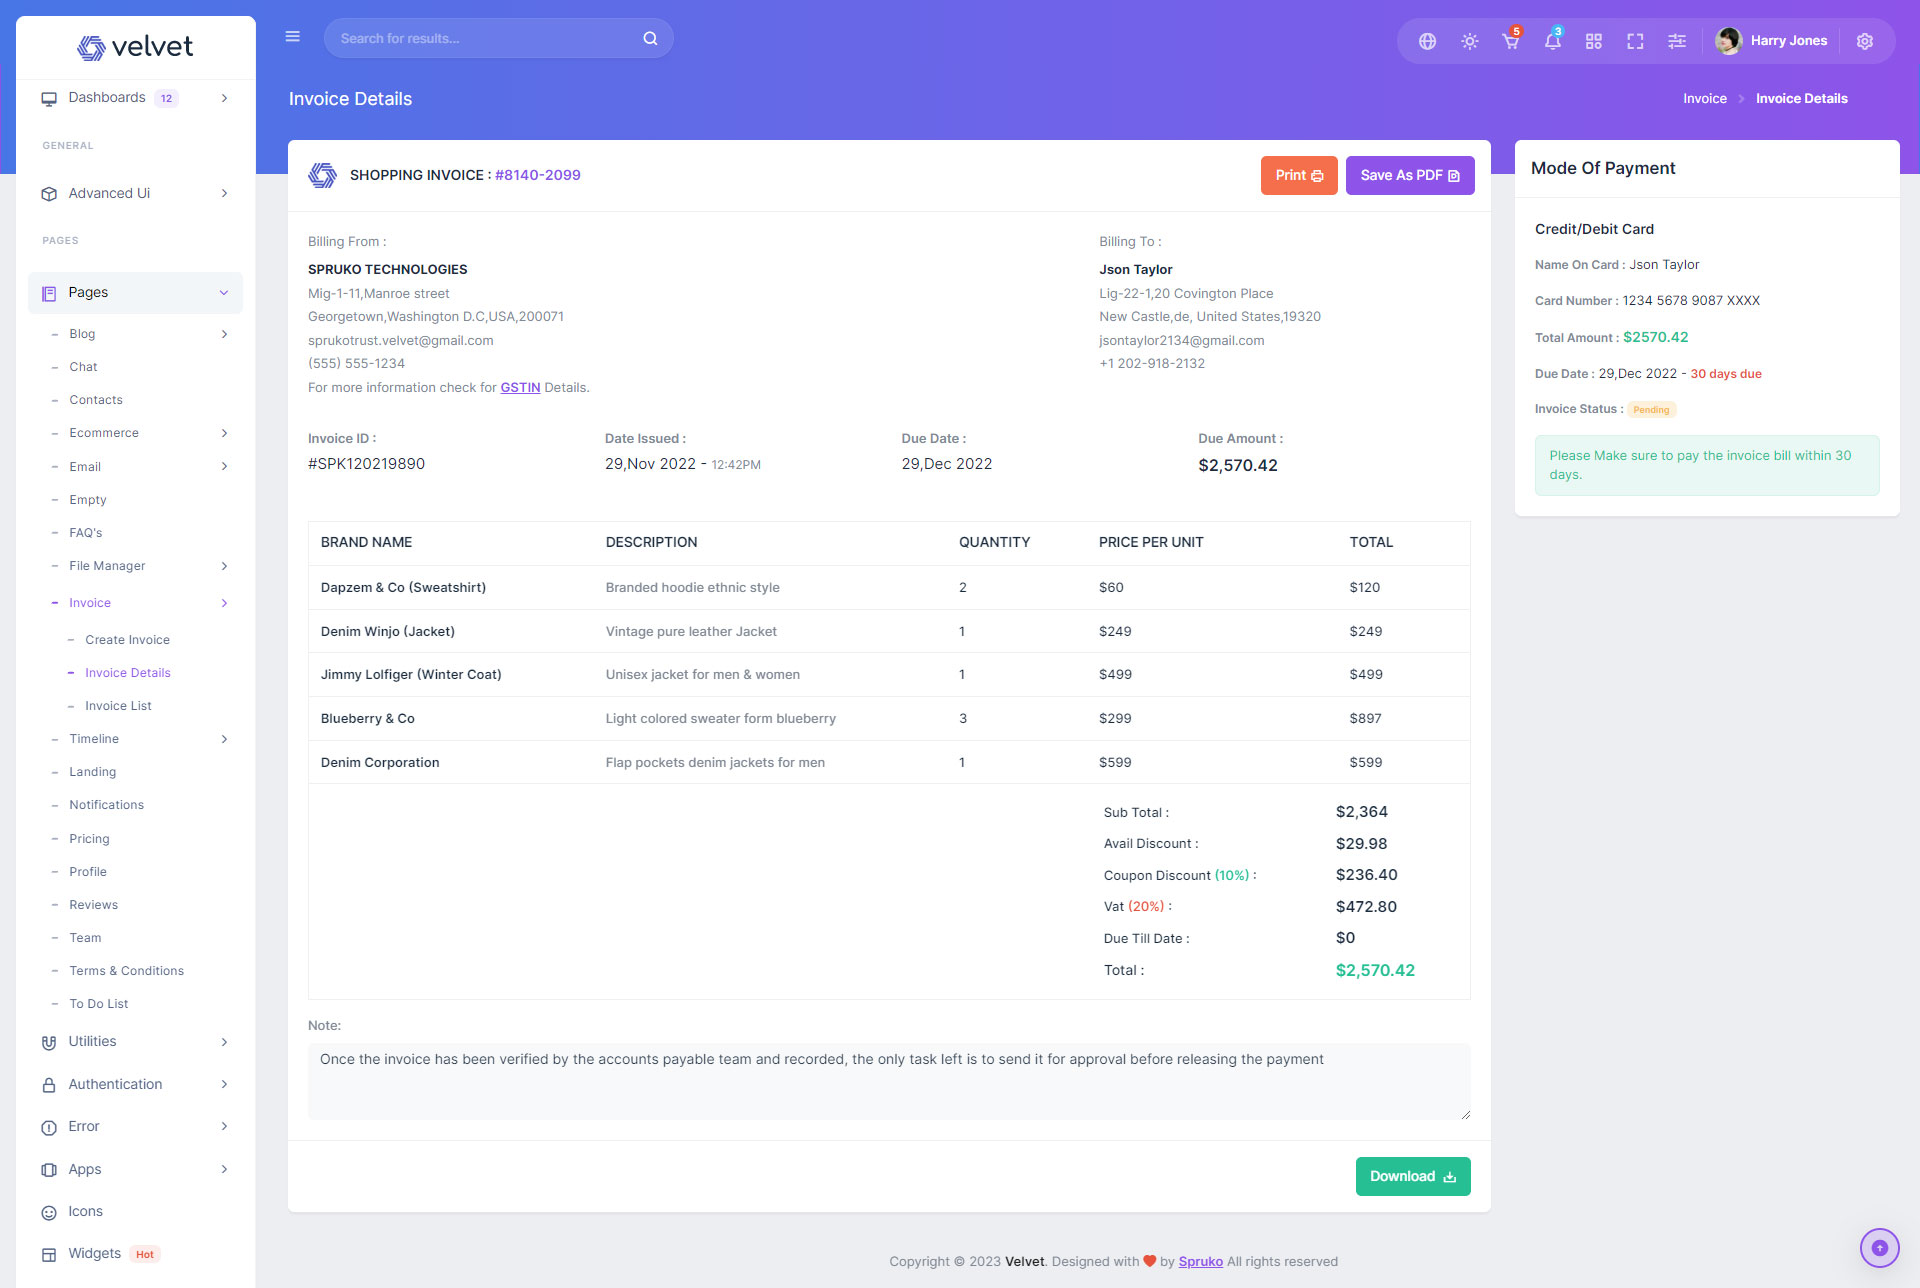Image resolution: width=1920 pixels, height=1288 pixels.
Task: Click the scroll-to-top arrow button
Action: coord(1879,1247)
